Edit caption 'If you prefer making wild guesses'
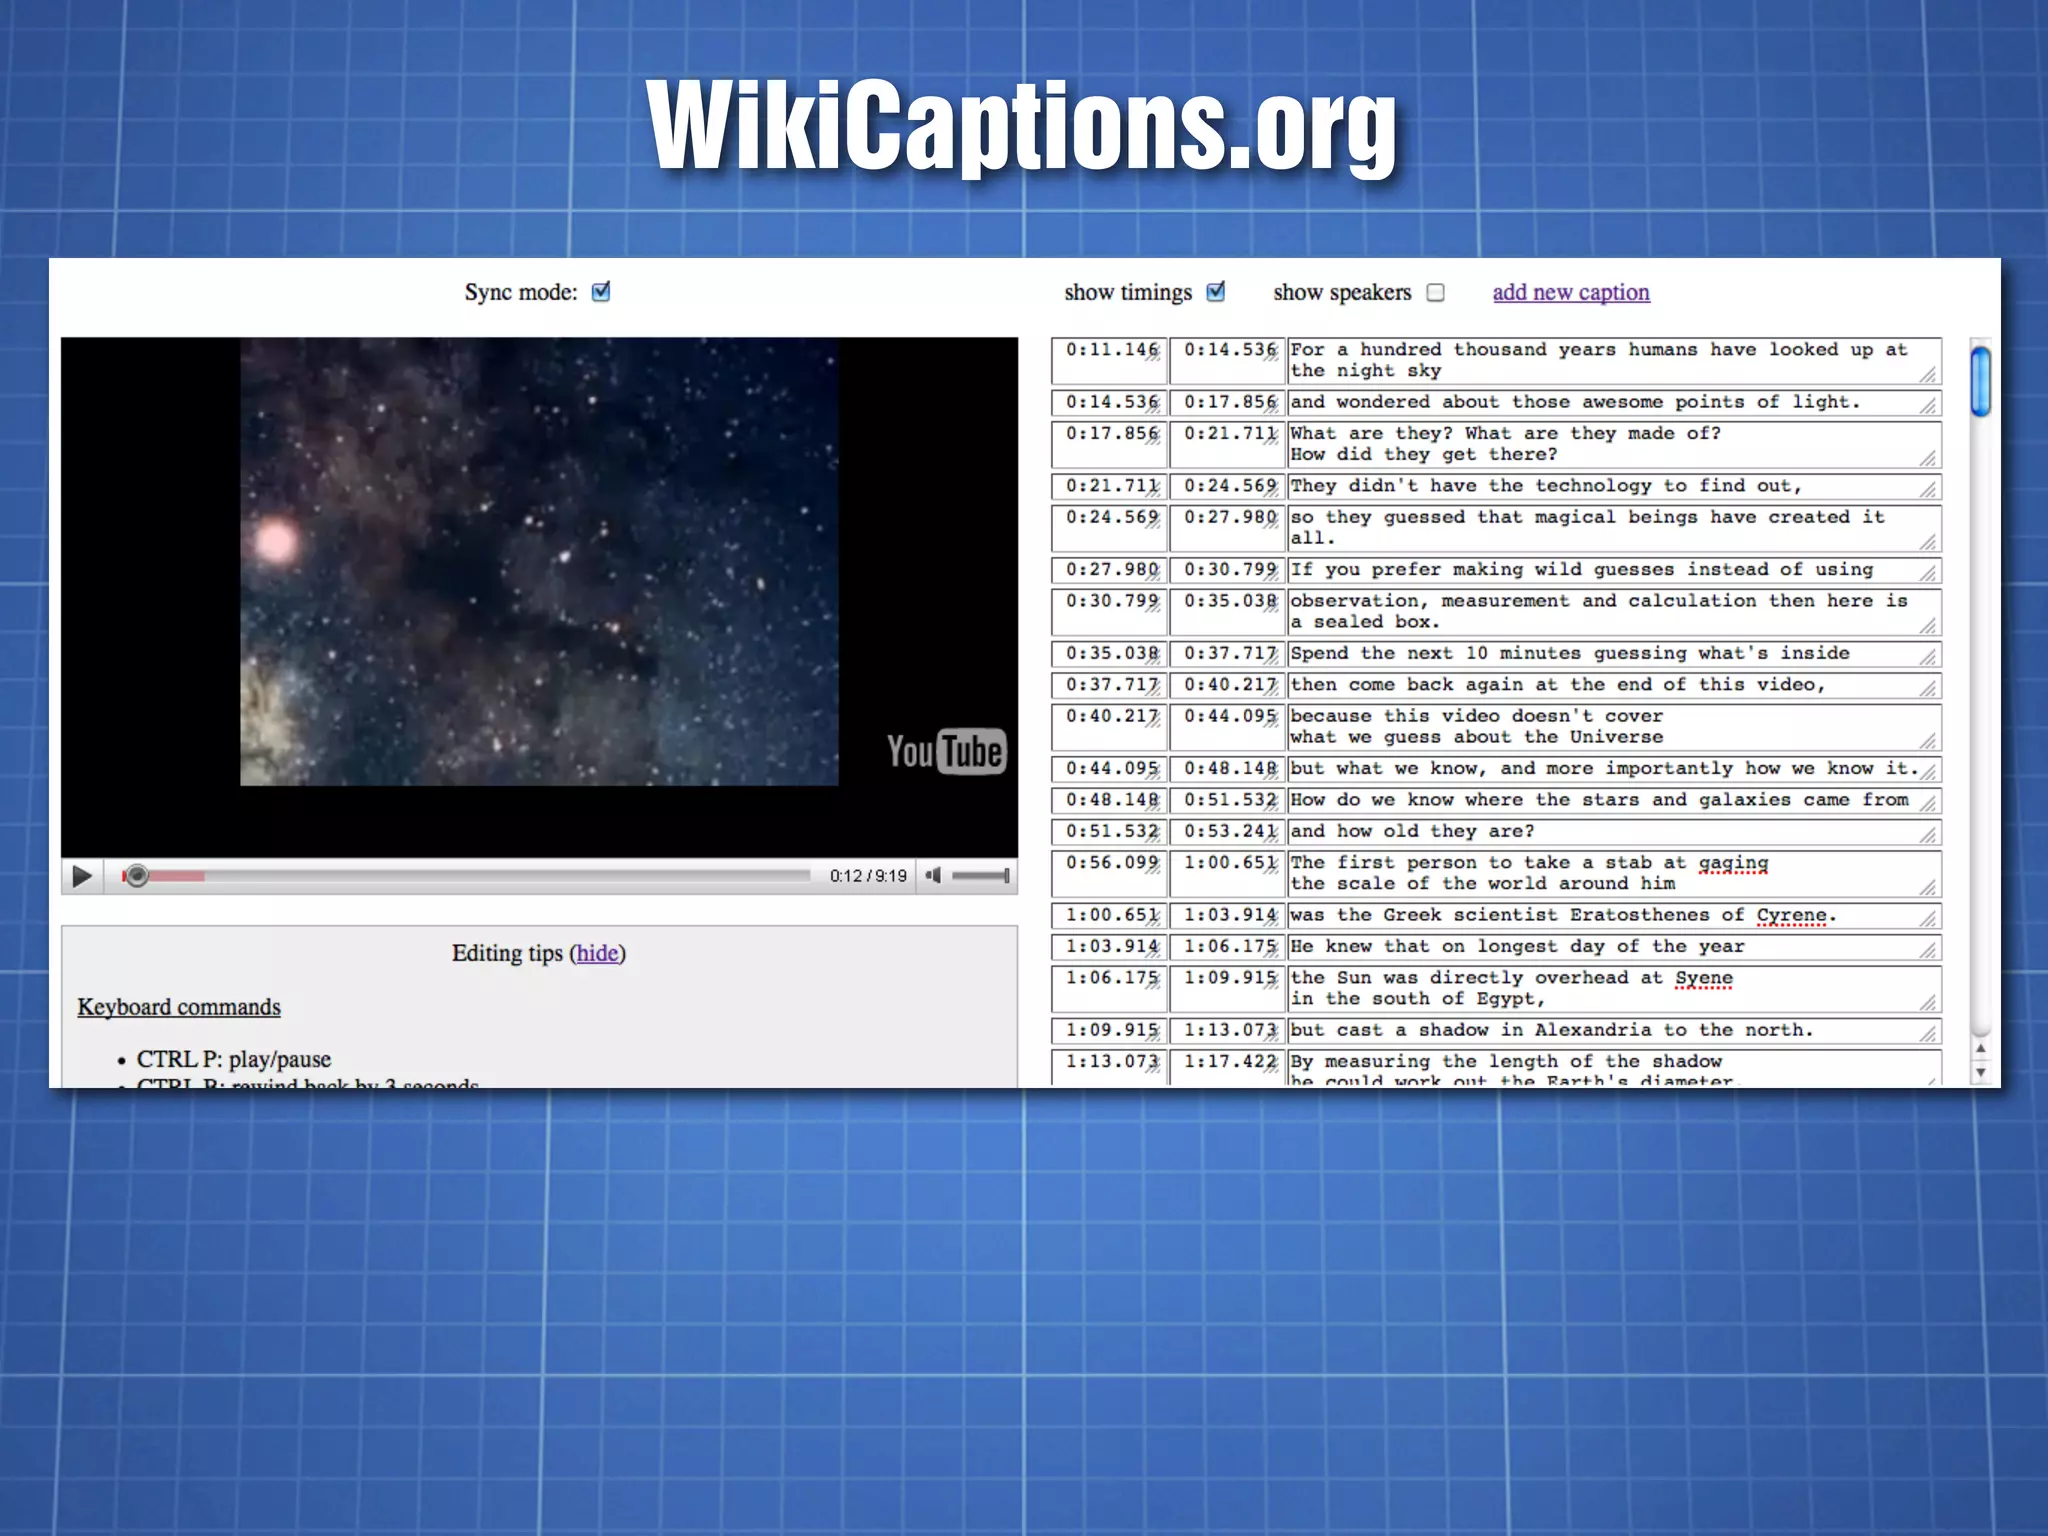Viewport: 2048px width, 1536px height. tap(1614, 571)
